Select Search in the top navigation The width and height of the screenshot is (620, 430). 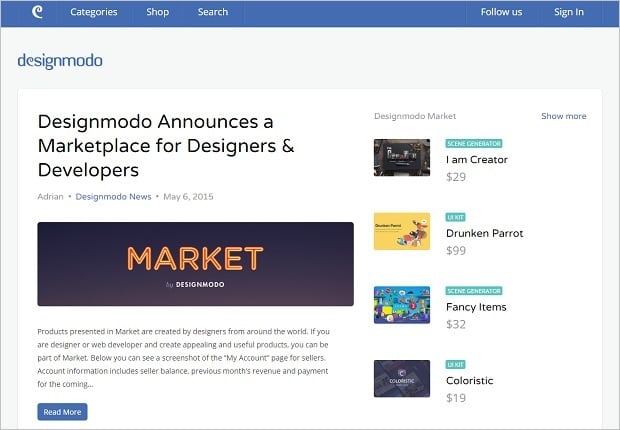(x=212, y=13)
